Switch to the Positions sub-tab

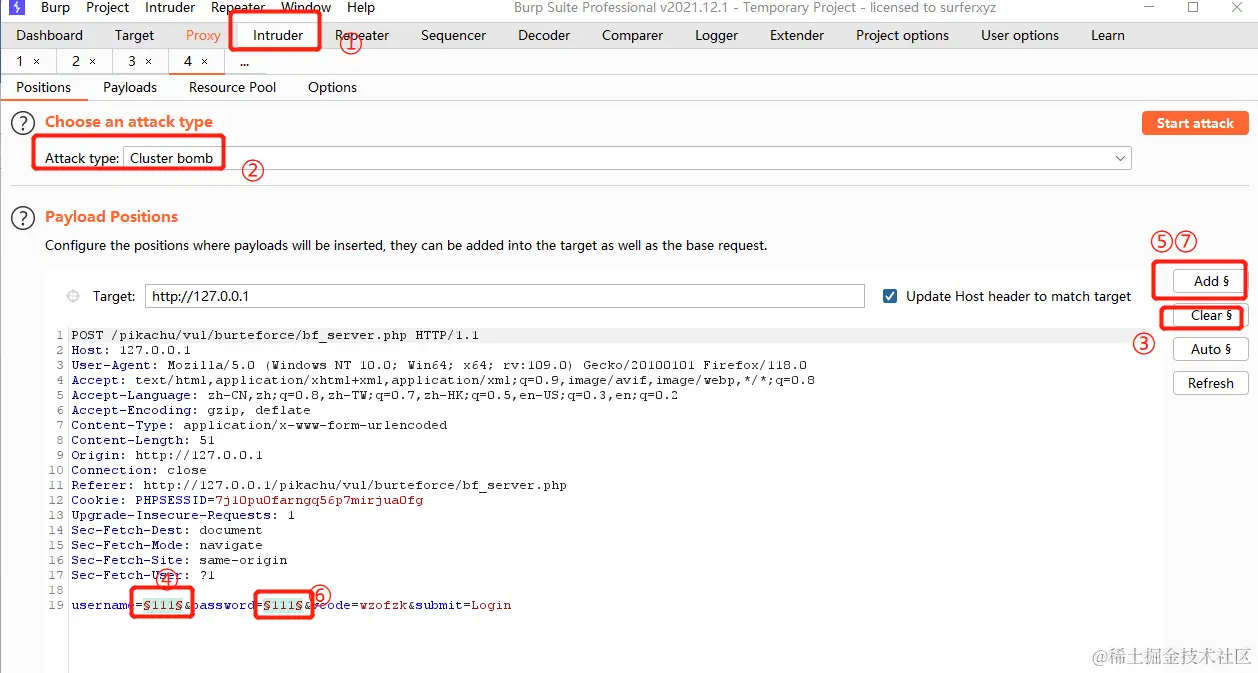coord(44,87)
